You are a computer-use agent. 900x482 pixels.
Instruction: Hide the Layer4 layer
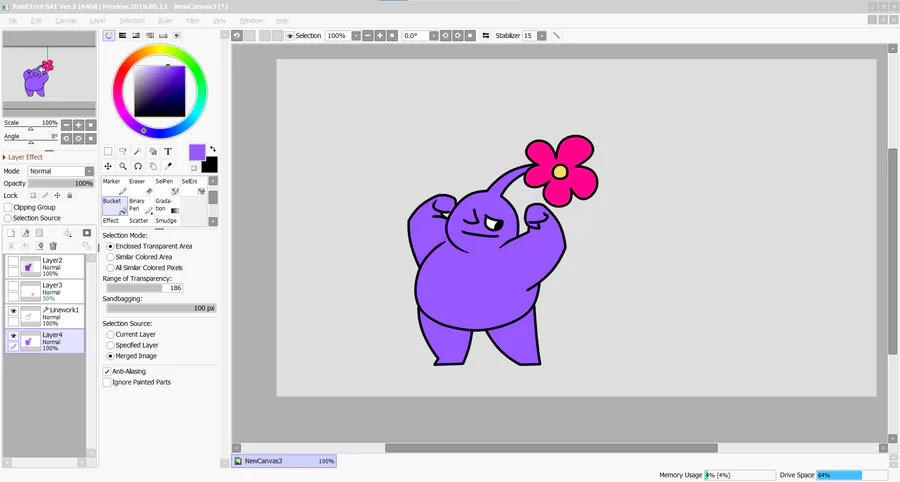pyautogui.click(x=13, y=336)
